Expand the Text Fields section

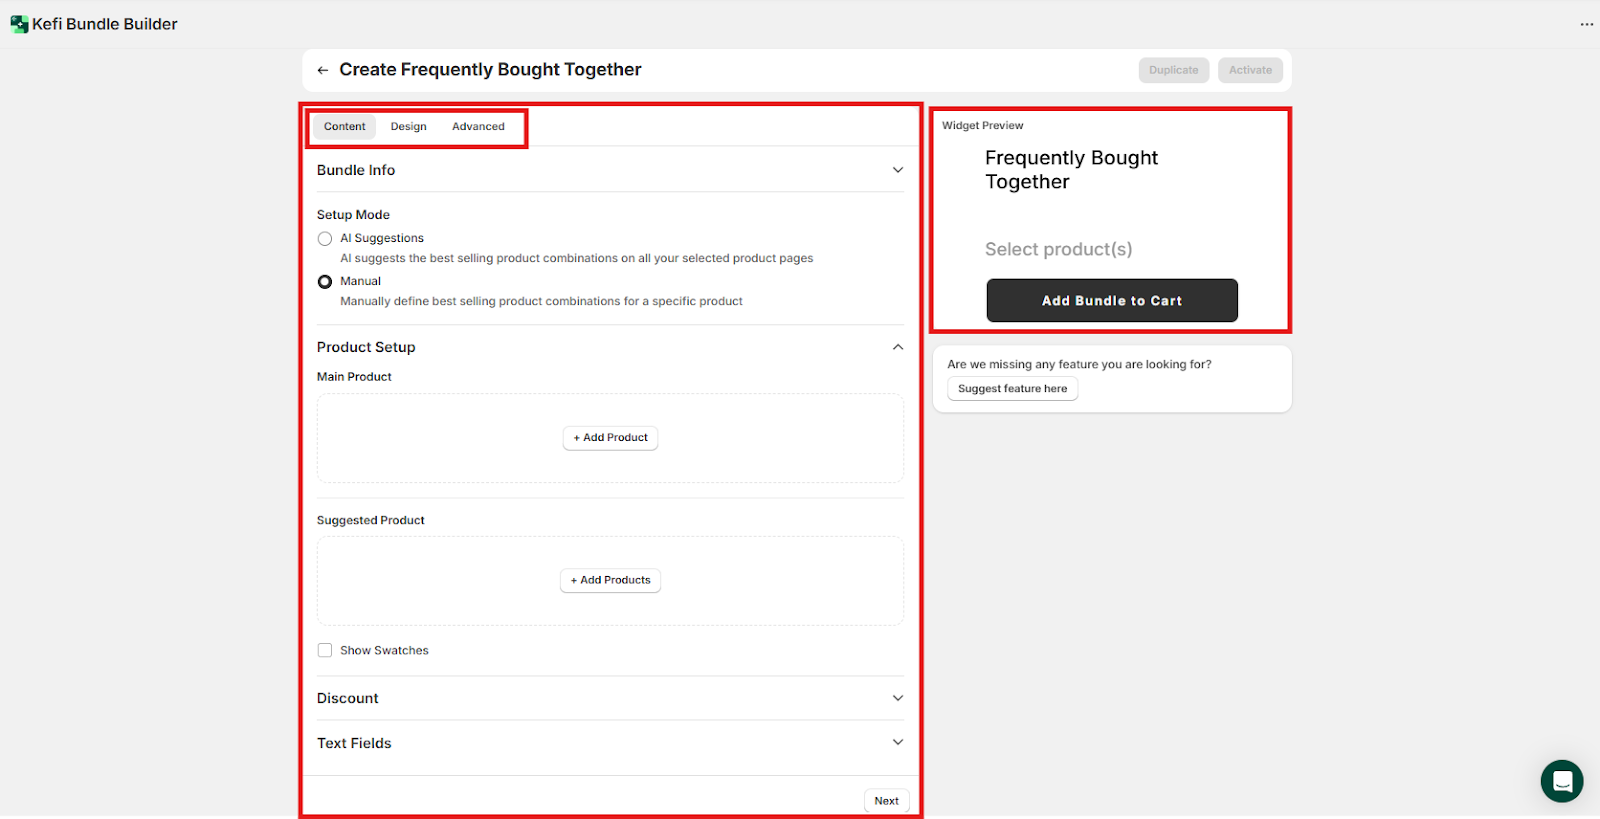897,743
